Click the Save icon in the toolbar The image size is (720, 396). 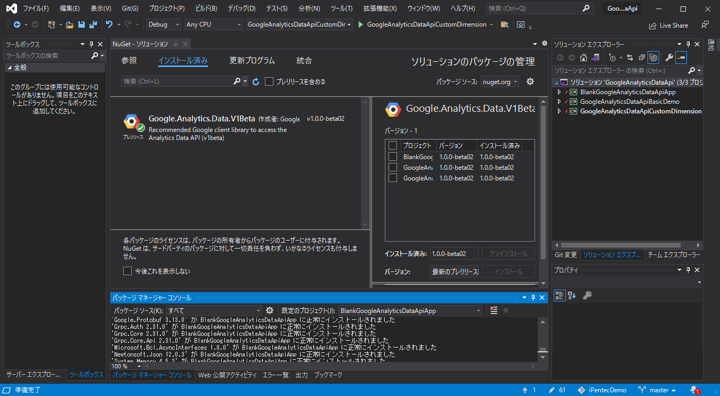(81, 25)
